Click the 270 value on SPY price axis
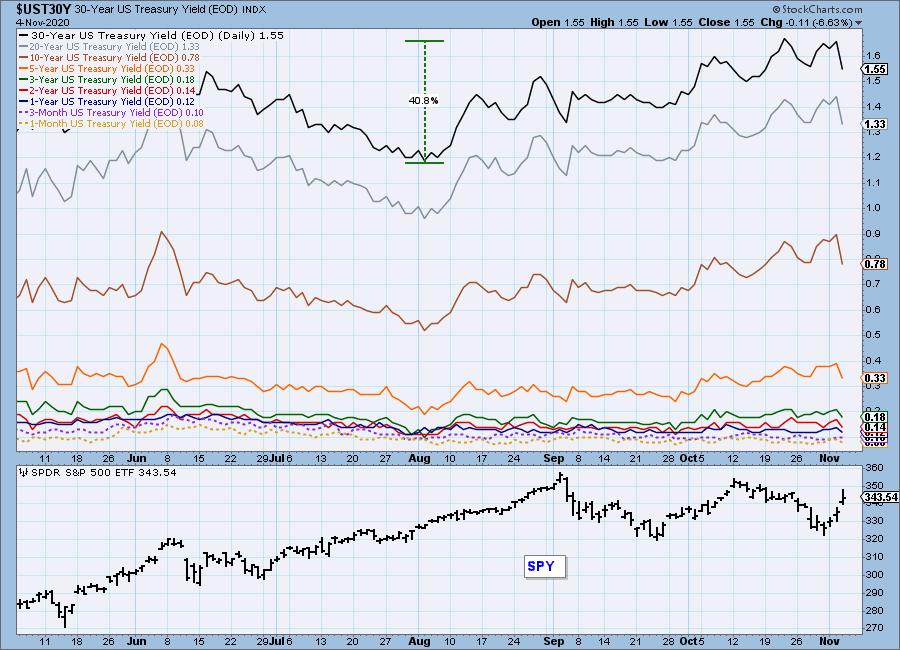This screenshot has height=650, width=900. point(875,628)
